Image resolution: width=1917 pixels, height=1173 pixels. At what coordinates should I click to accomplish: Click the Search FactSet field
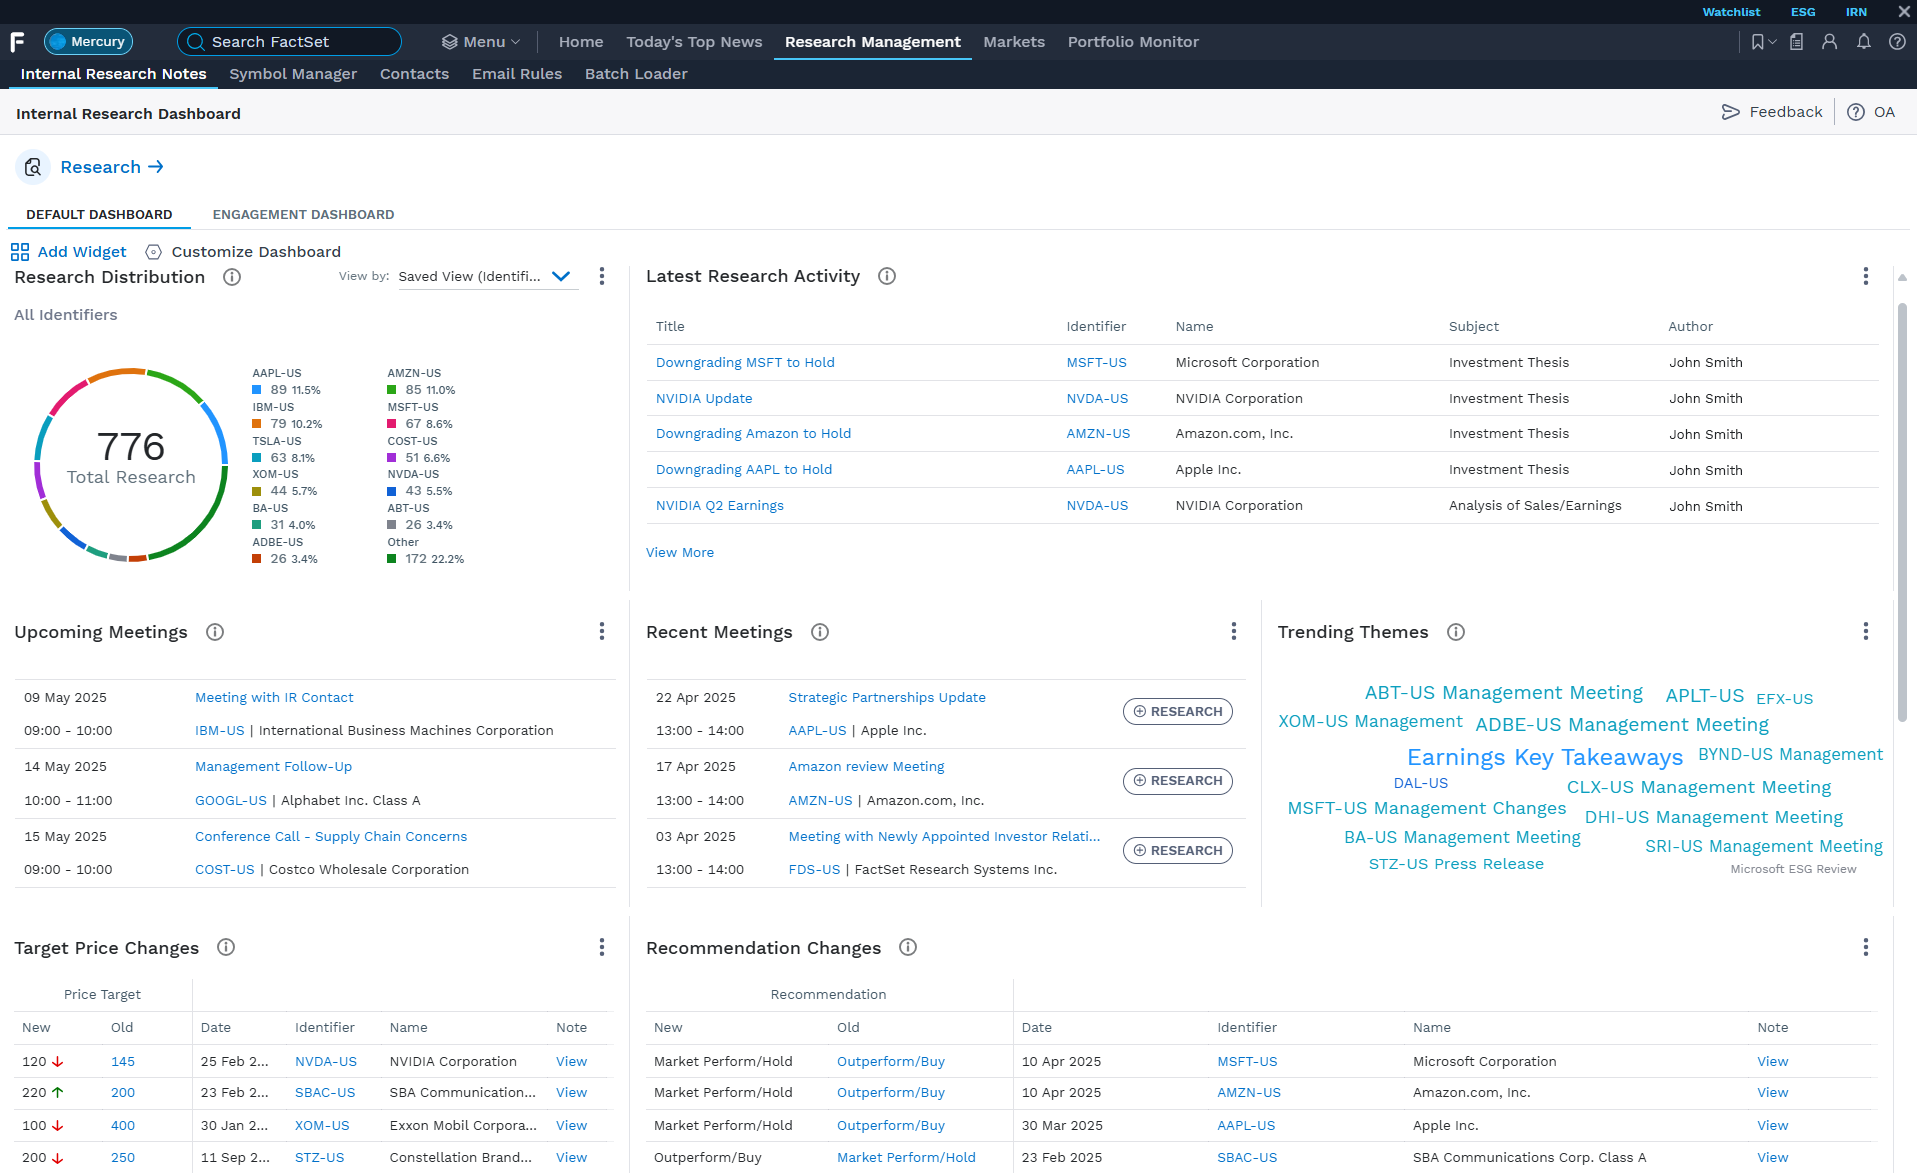pyautogui.click(x=289, y=42)
